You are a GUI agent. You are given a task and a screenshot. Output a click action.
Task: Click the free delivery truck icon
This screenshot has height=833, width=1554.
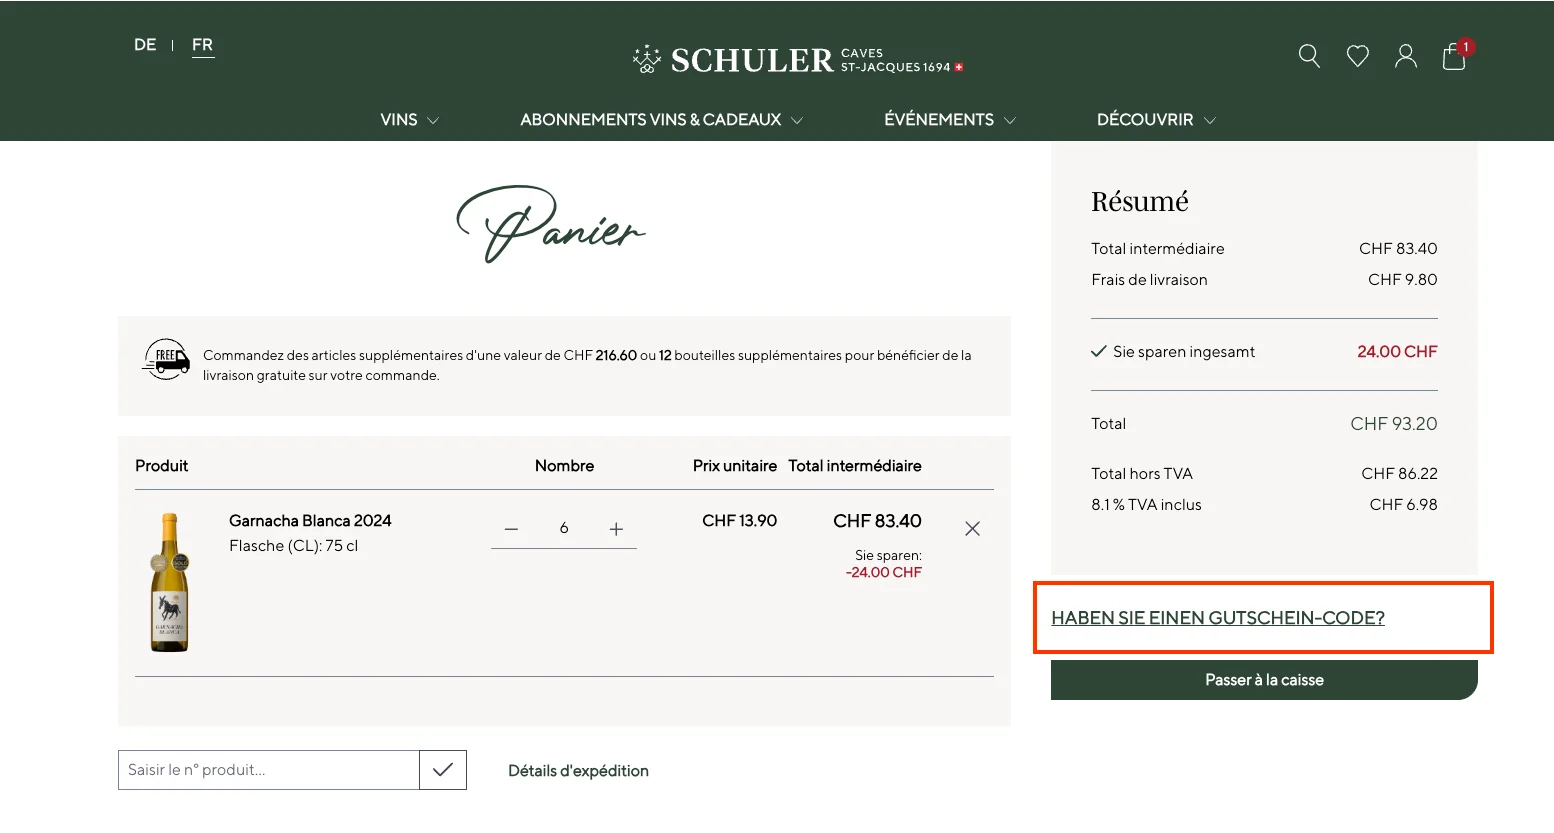coord(166,360)
